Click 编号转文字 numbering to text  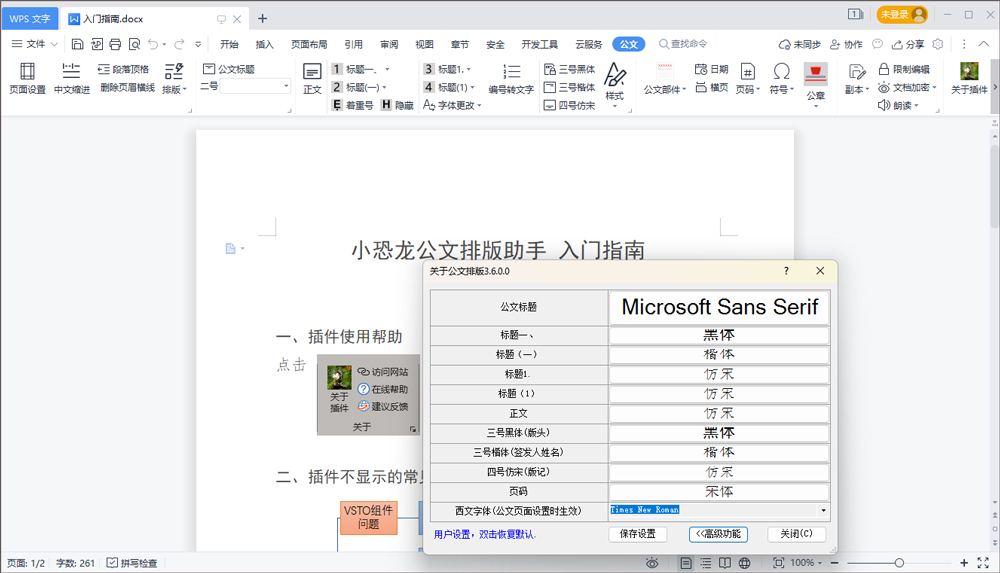pos(511,78)
